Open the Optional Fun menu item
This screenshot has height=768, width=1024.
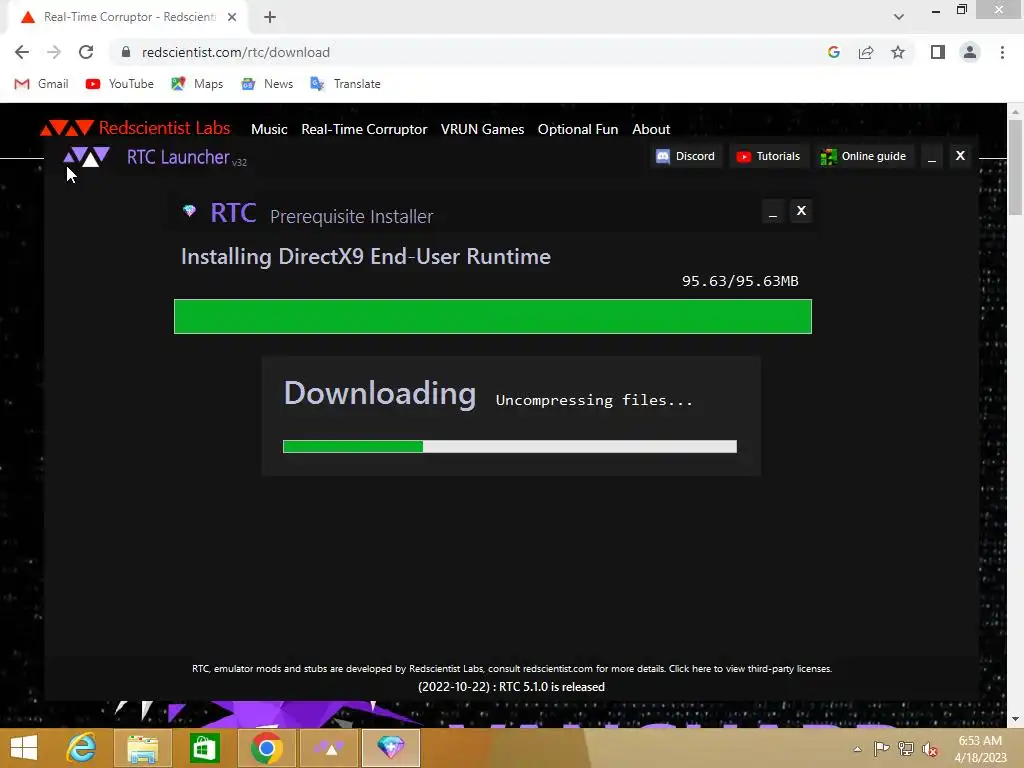(x=577, y=129)
